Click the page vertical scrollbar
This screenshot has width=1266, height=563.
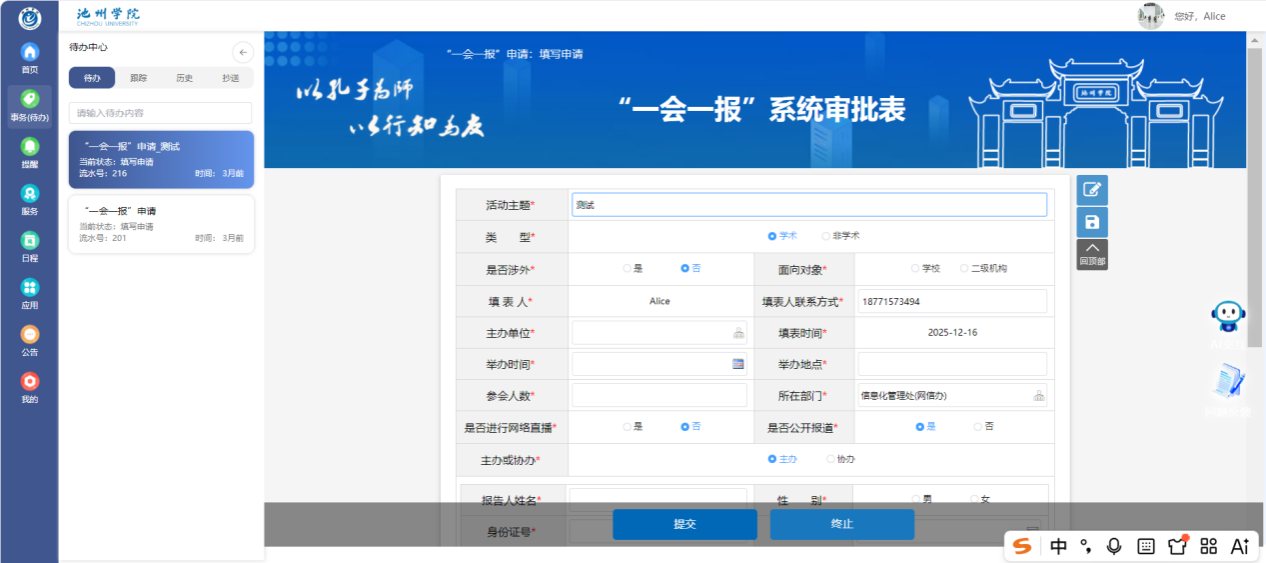1254,200
